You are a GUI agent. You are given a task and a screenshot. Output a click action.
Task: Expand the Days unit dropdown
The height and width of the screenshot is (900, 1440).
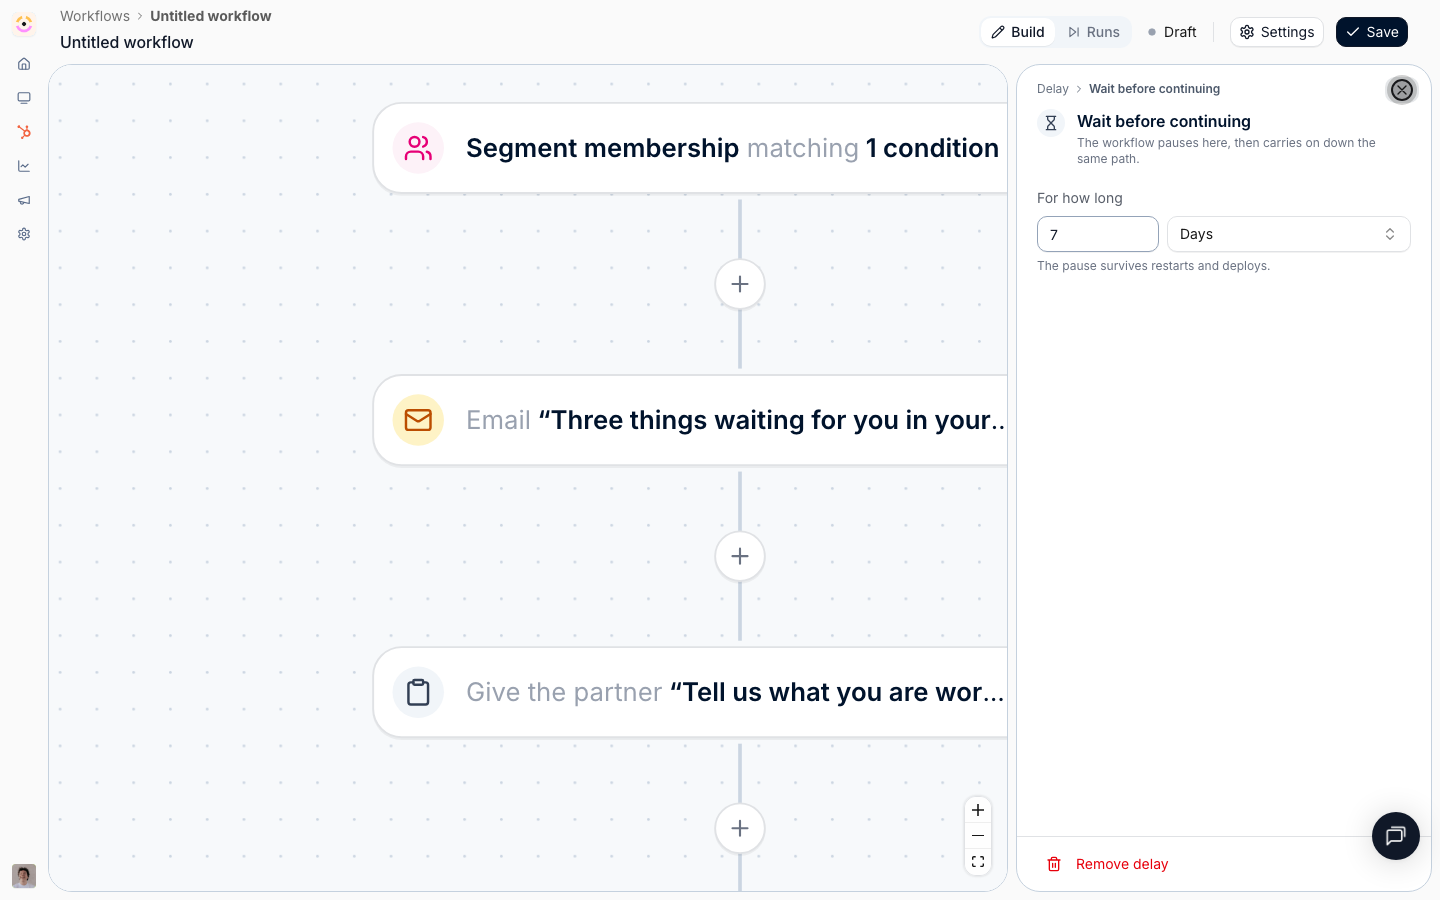[1288, 234]
